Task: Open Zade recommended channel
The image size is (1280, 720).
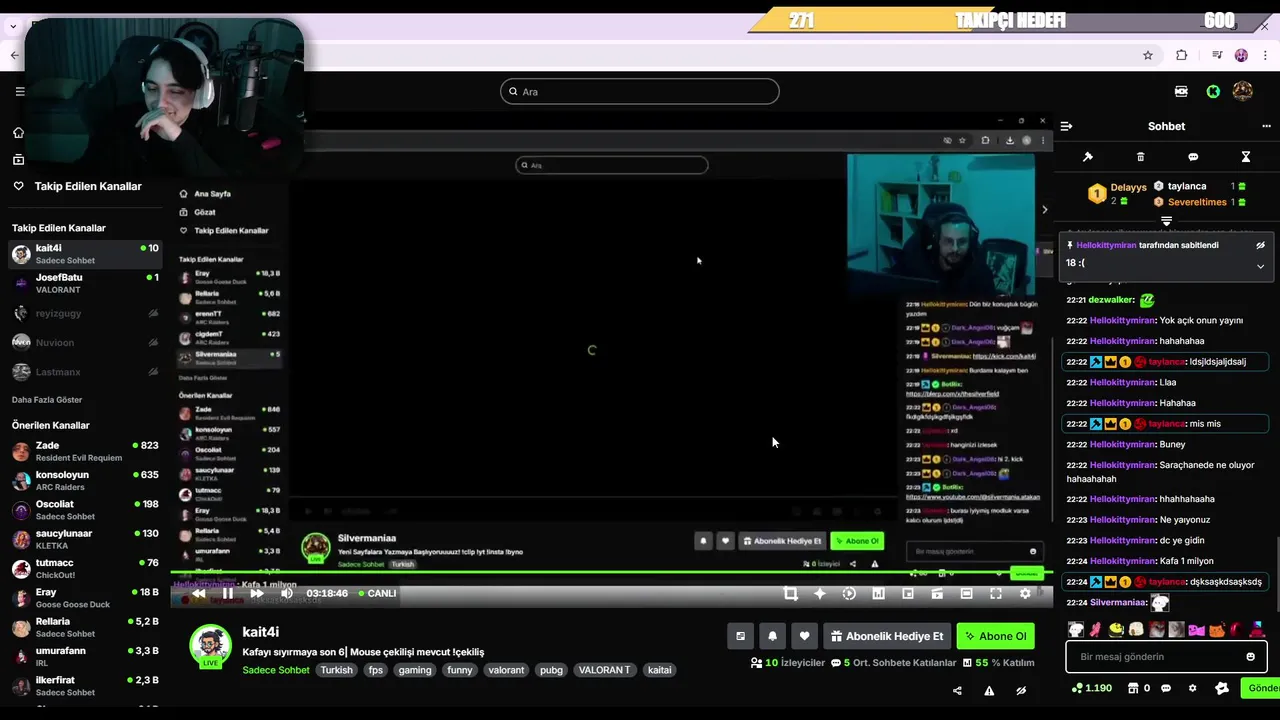Action: [85, 451]
